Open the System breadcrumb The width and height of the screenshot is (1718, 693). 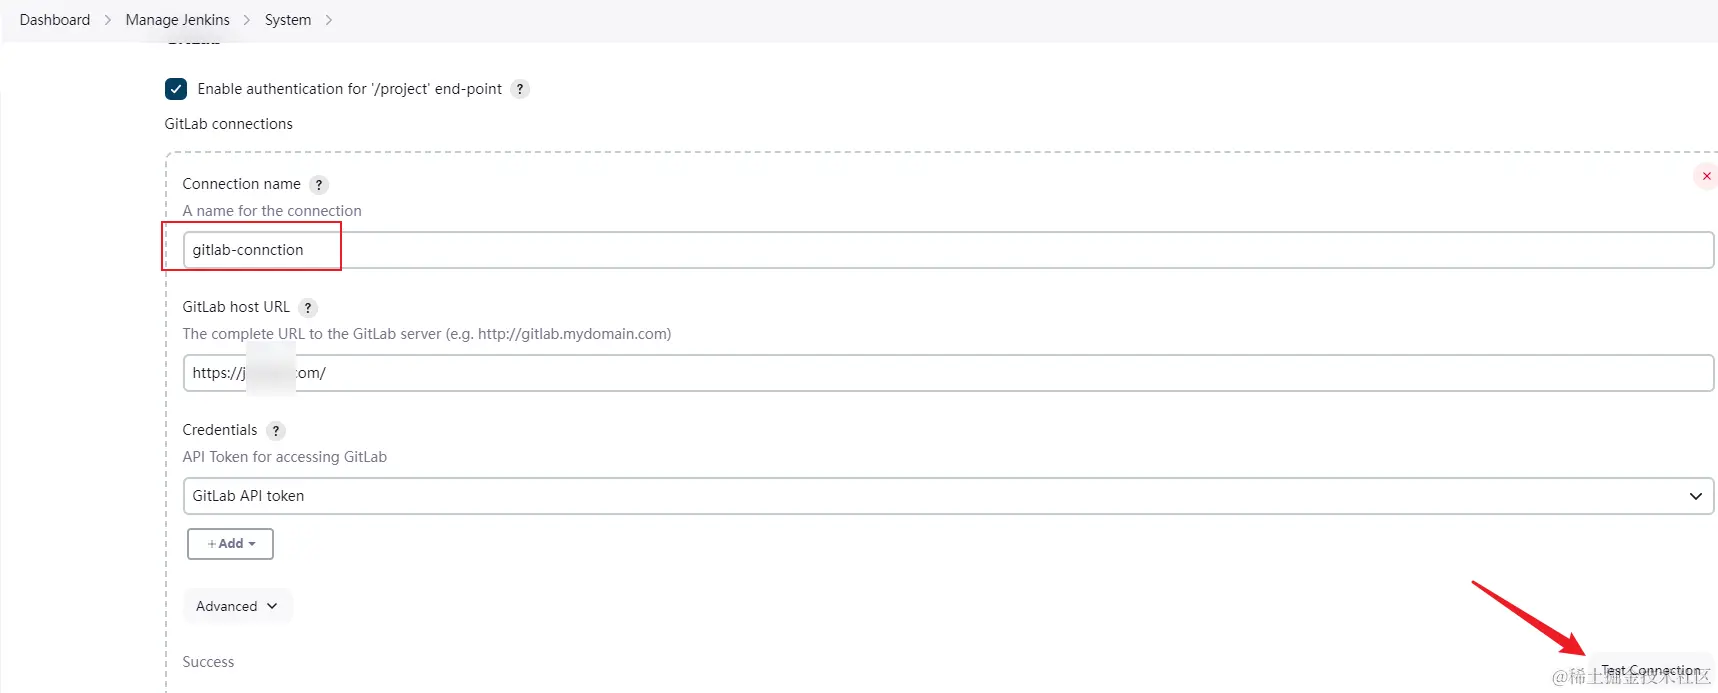(x=288, y=20)
